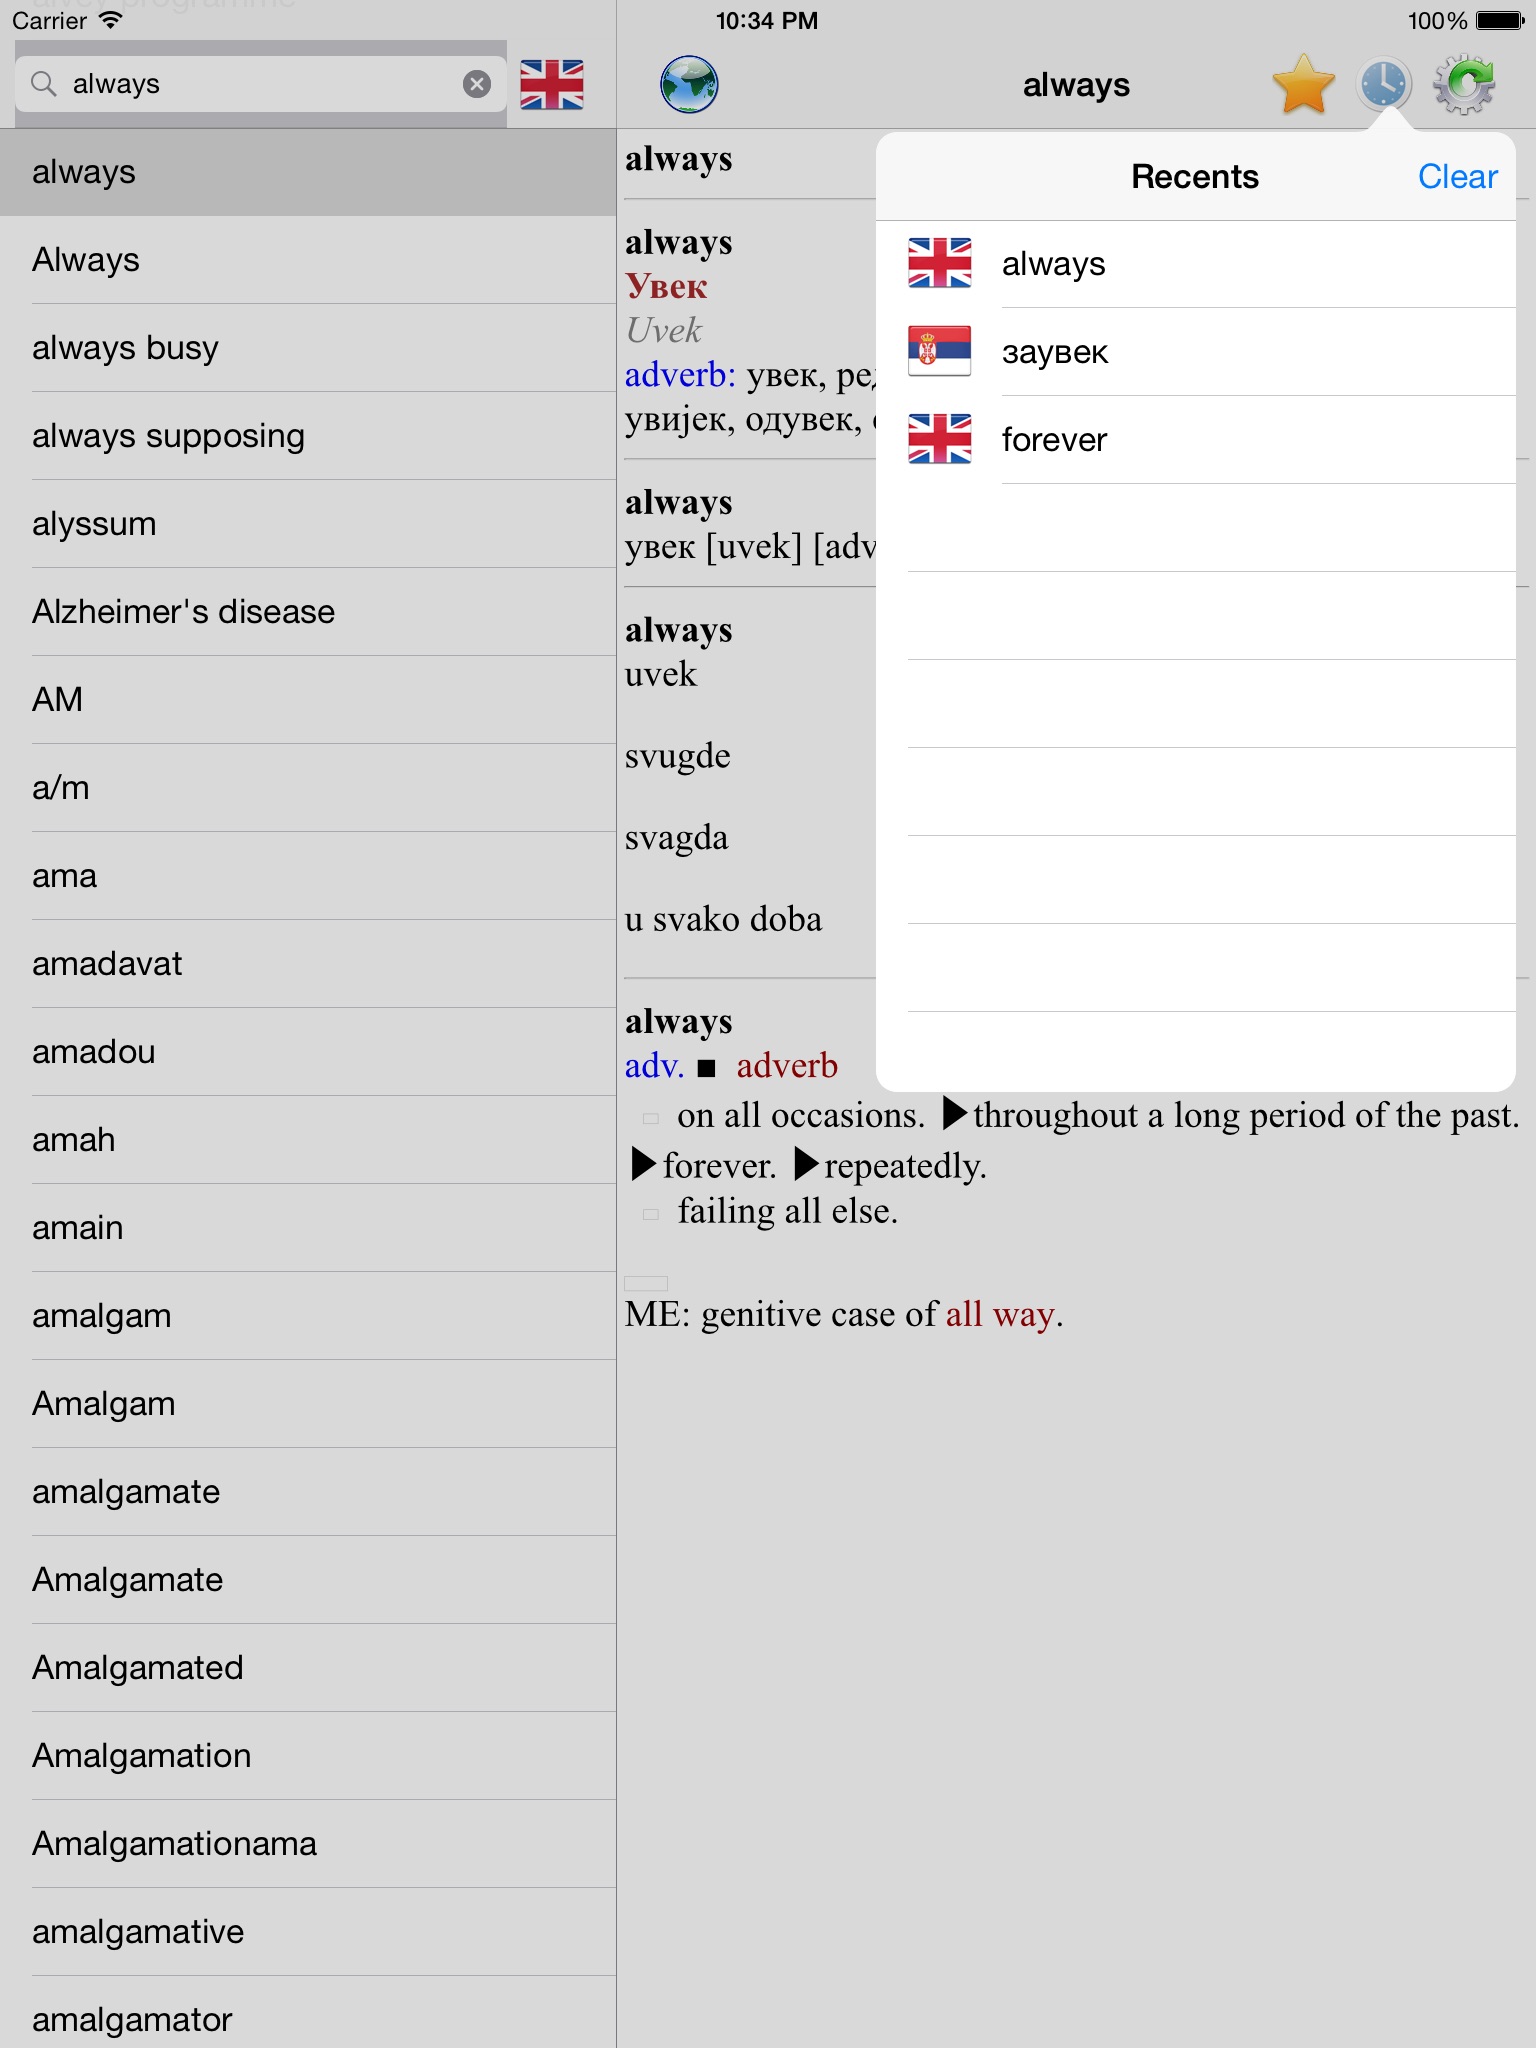1536x2048 pixels.
Task: Tap the Wi-Fi status icon
Action: [x=110, y=20]
